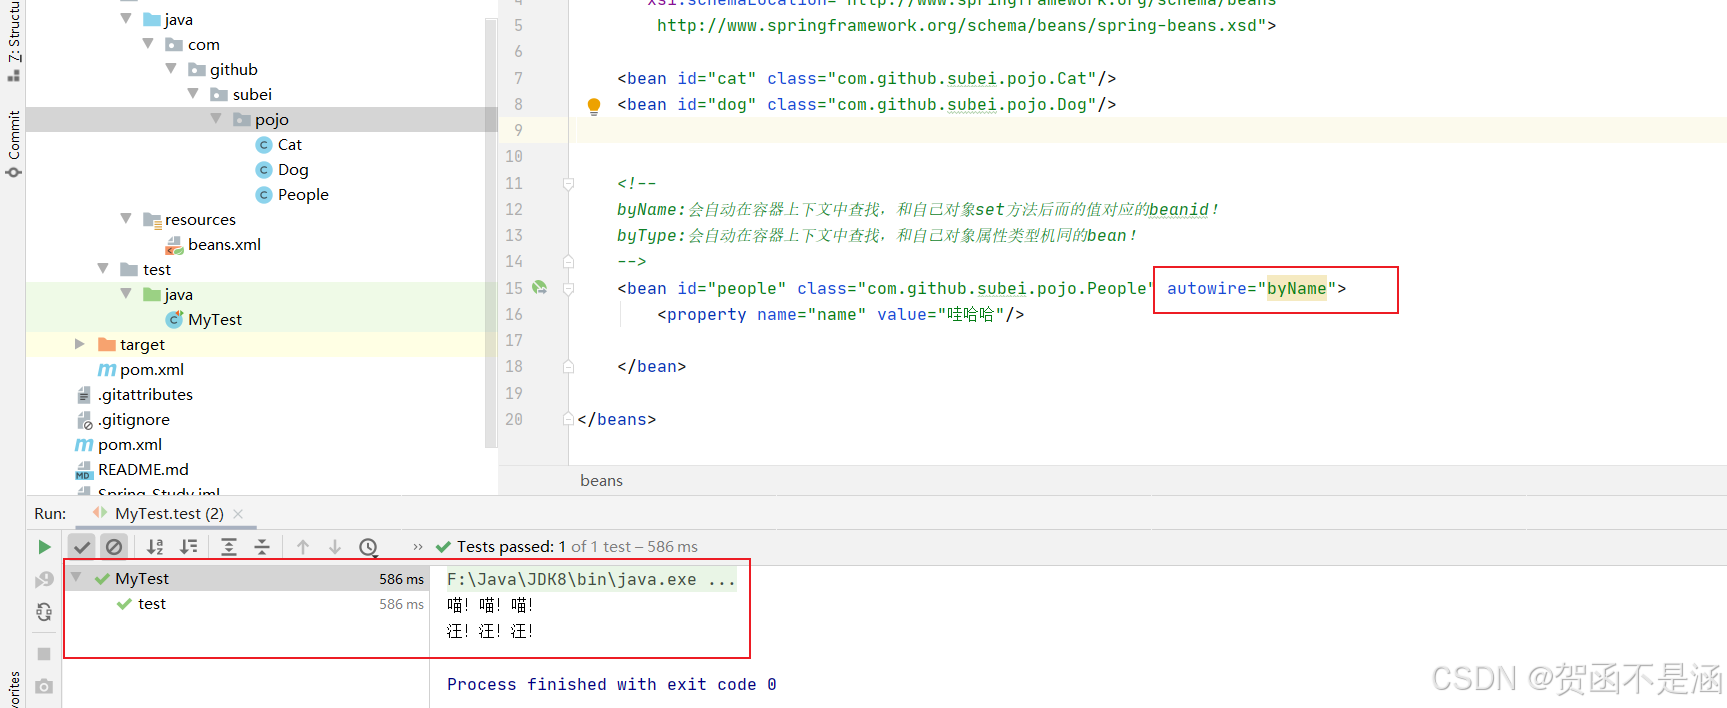
Task: Open the Dog class file
Action: pyautogui.click(x=293, y=169)
